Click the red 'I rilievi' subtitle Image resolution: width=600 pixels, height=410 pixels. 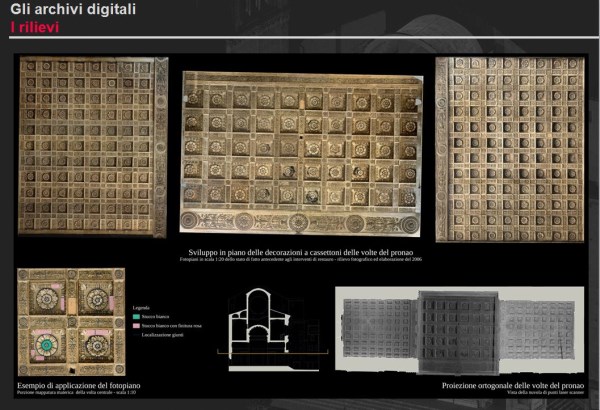34,27
